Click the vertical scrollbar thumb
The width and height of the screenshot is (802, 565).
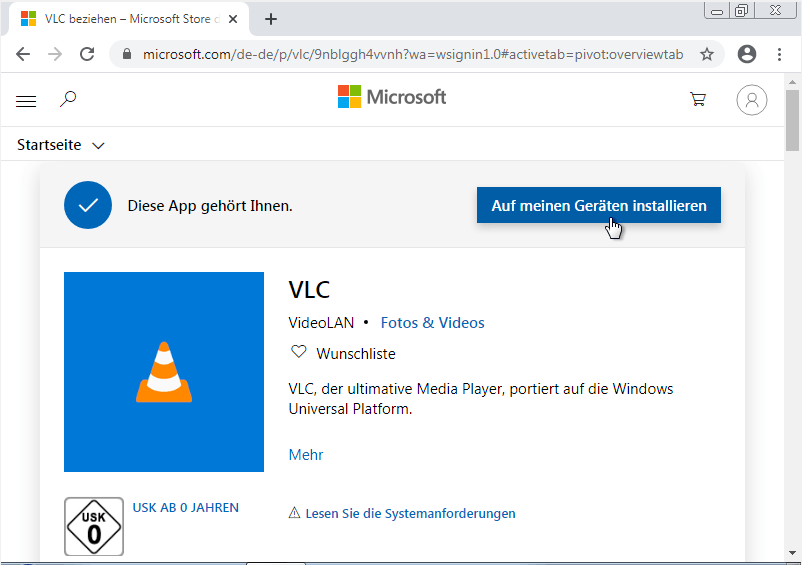point(792,121)
